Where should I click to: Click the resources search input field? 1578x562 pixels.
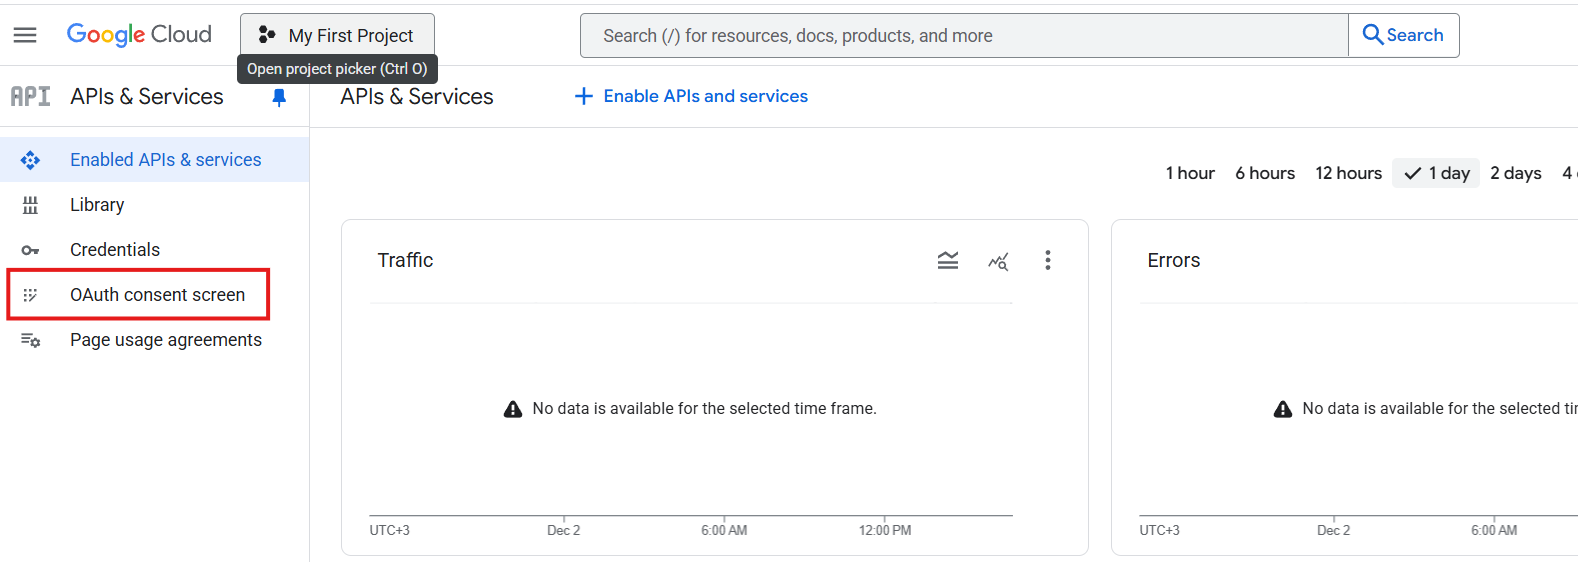[x=963, y=35]
